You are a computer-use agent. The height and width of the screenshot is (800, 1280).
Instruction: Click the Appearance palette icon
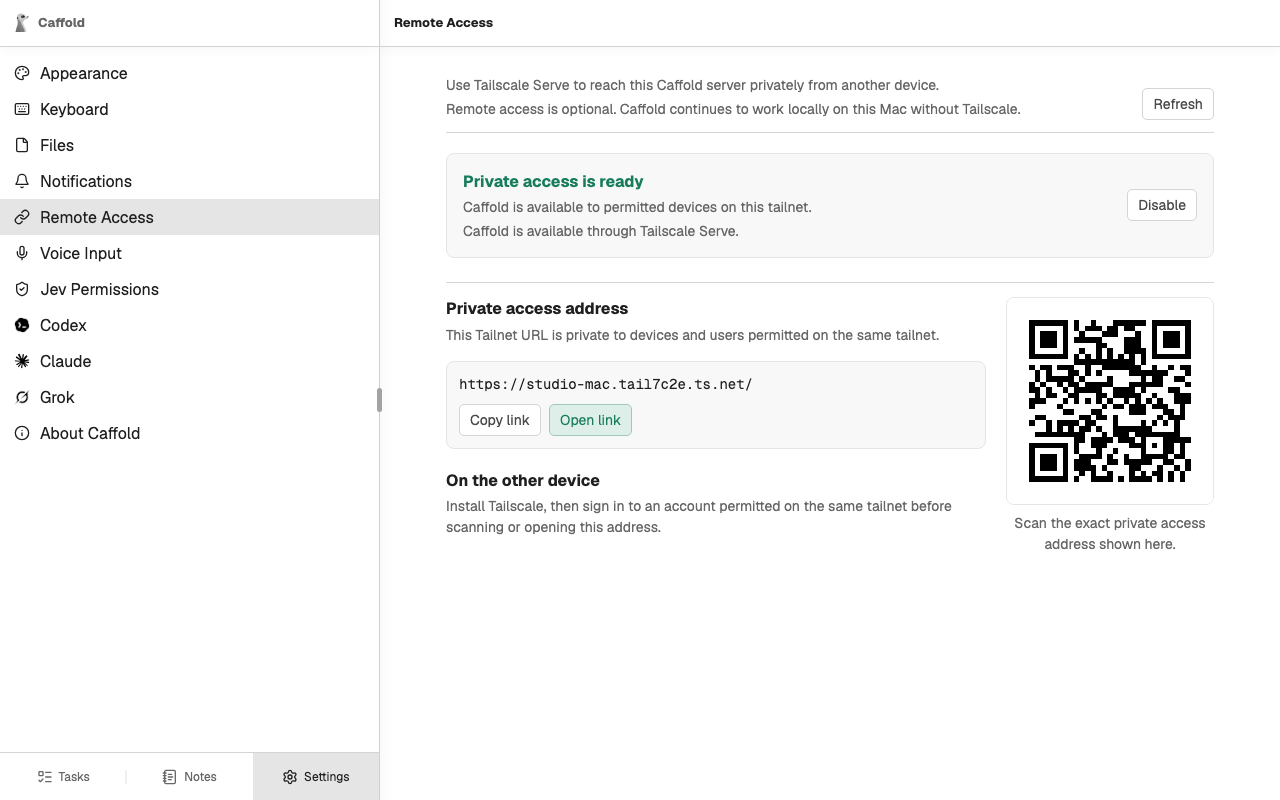[x=22, y=73]
